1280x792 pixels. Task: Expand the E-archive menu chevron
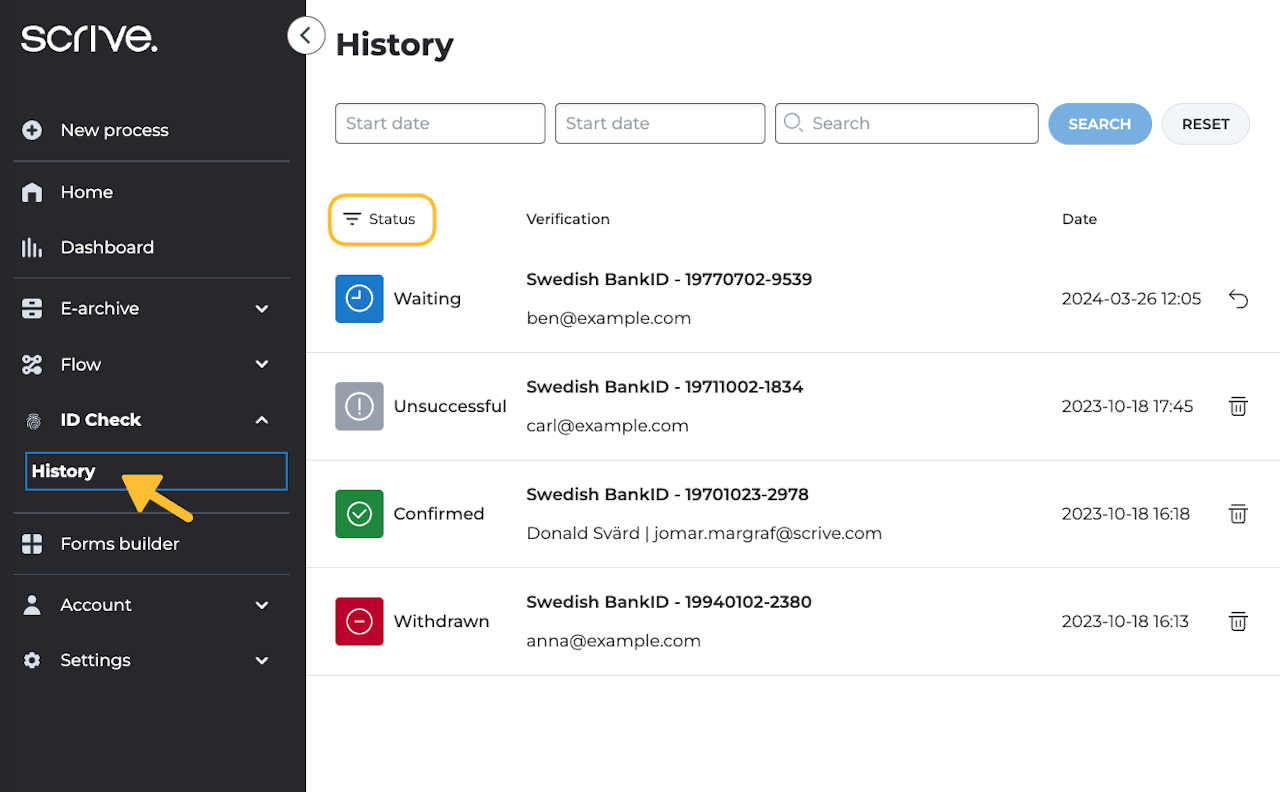262,309
